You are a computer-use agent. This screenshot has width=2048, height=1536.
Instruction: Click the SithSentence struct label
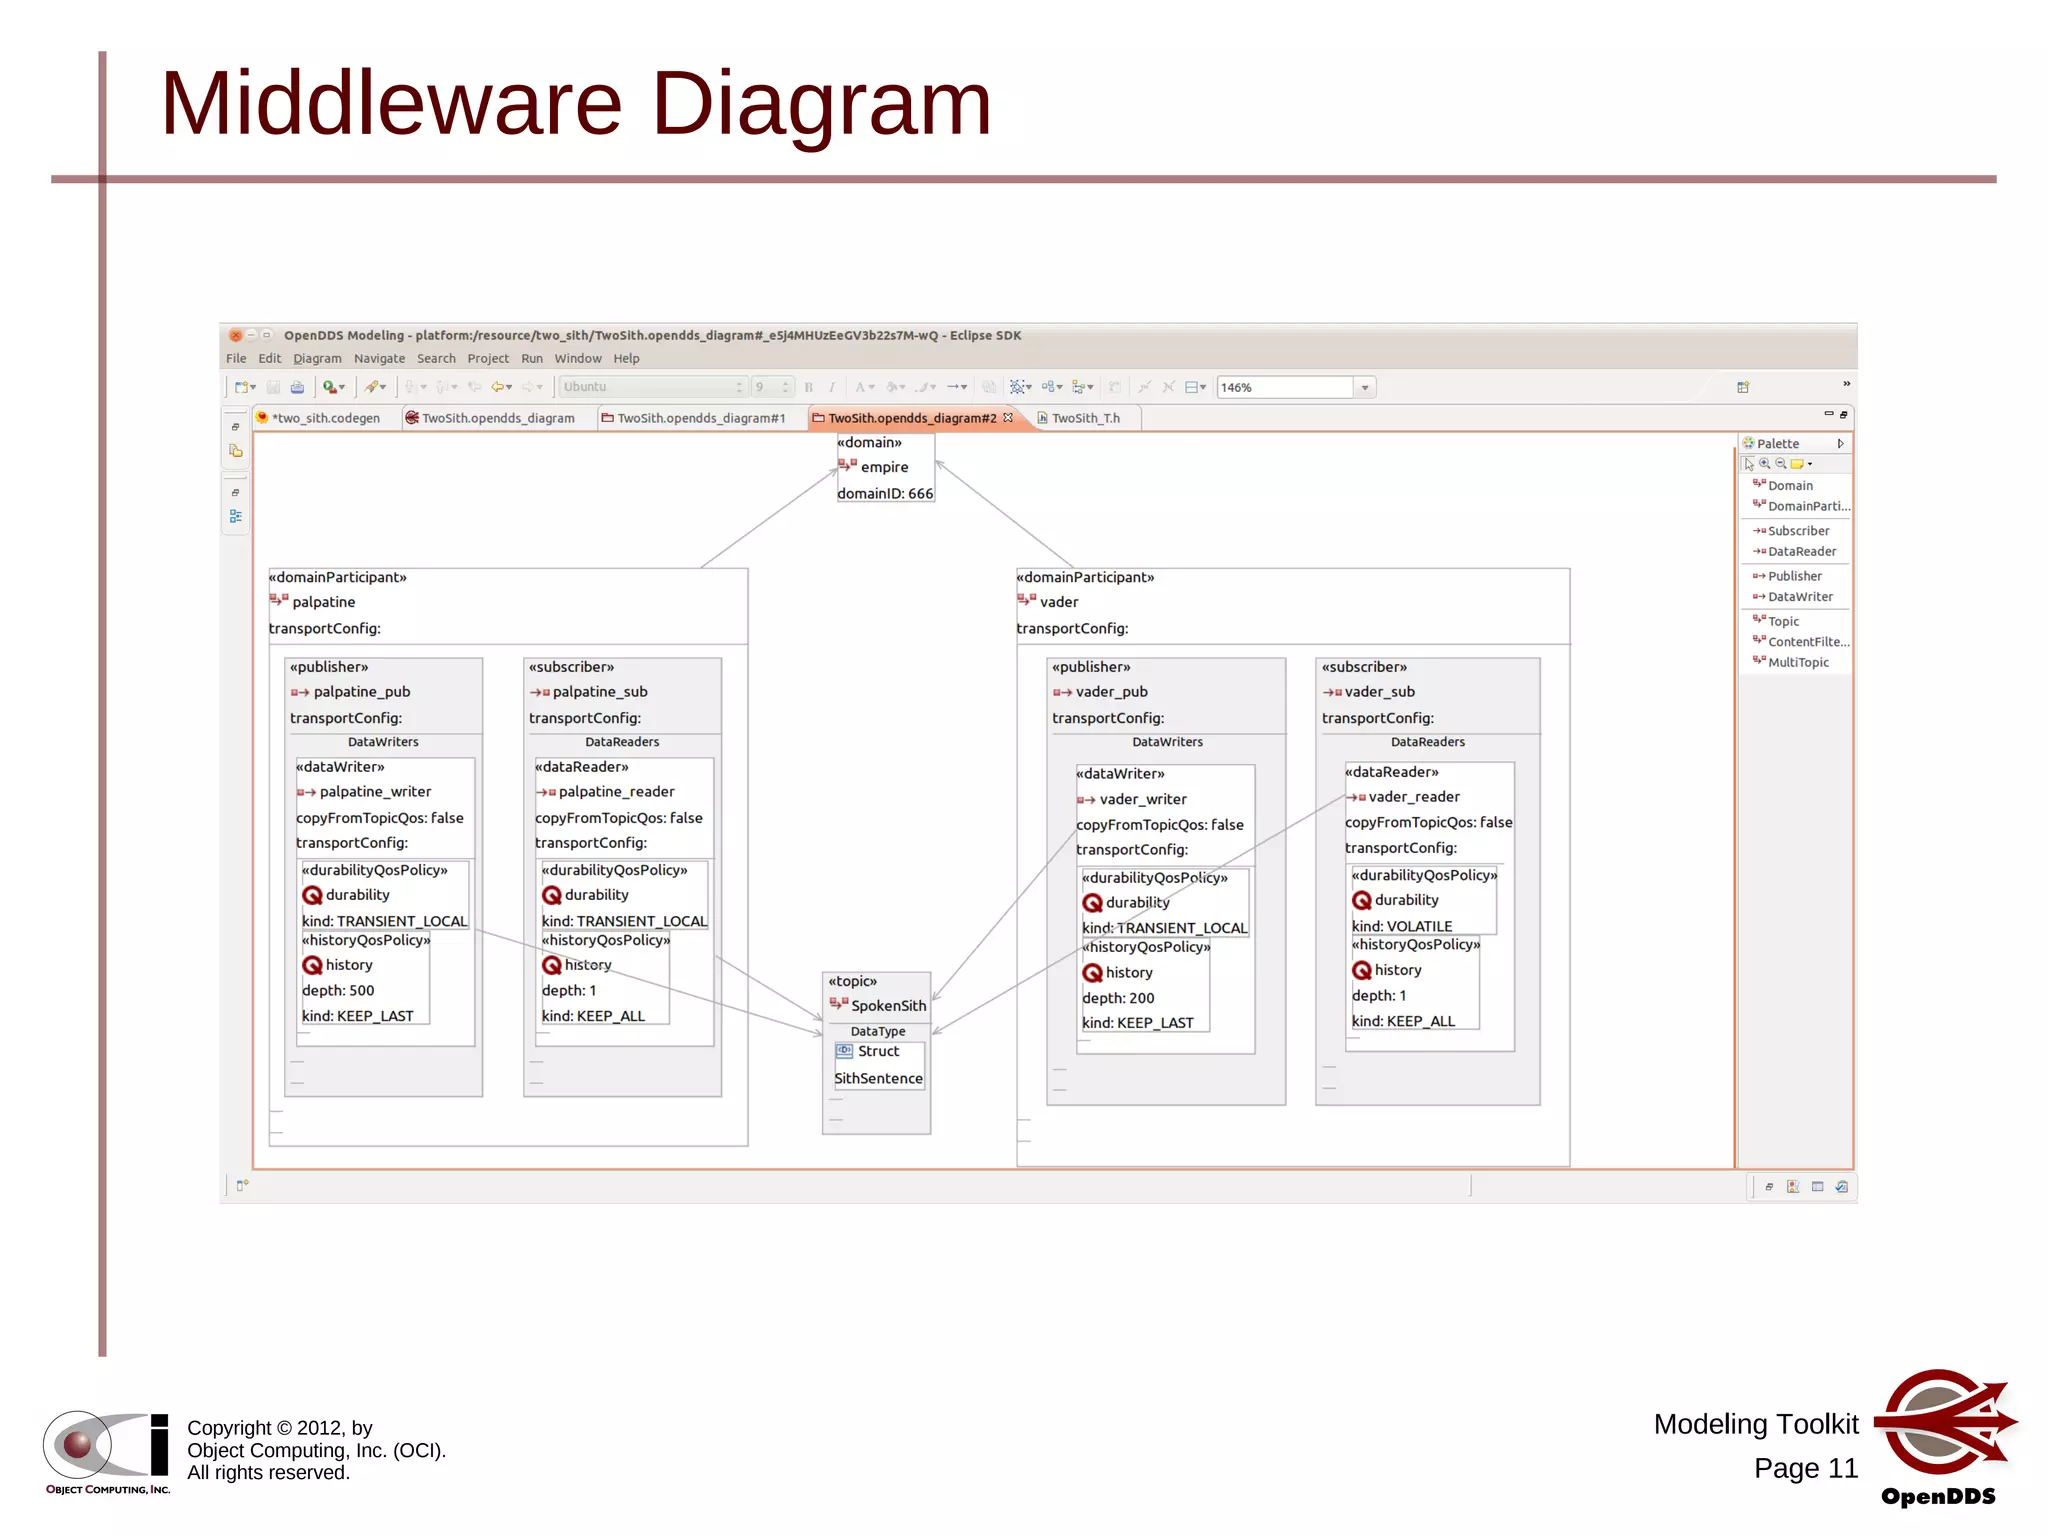(878, 1078)
